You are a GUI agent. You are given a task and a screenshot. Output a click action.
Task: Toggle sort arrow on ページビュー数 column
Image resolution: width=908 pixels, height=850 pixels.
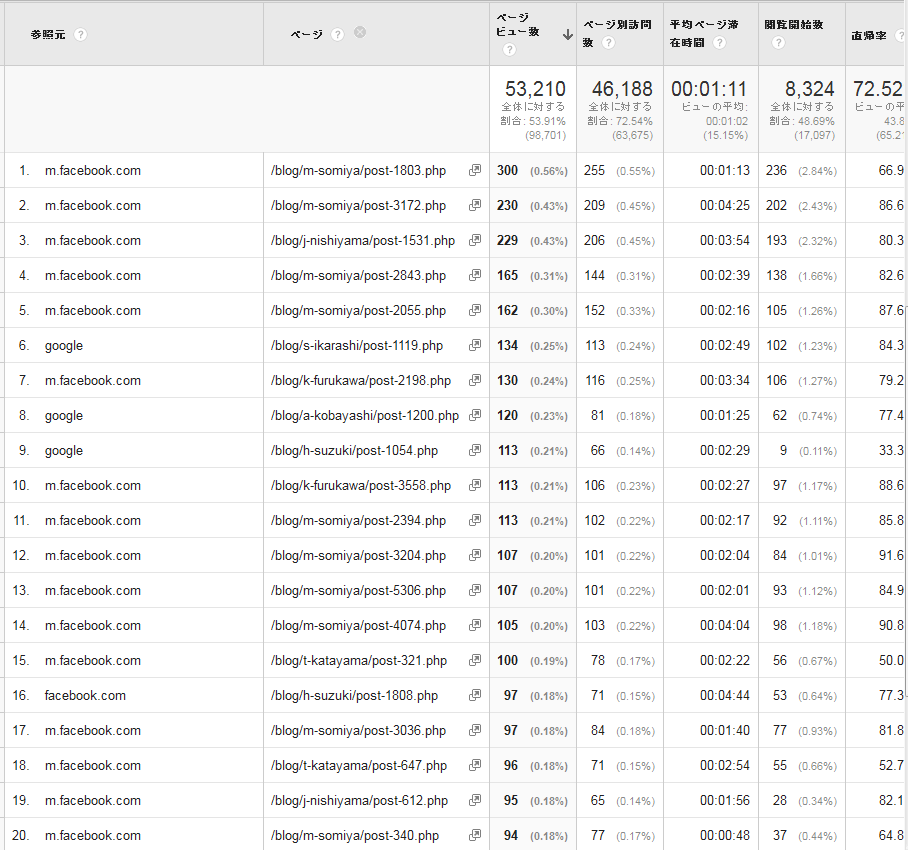click(x=567, y=34)
